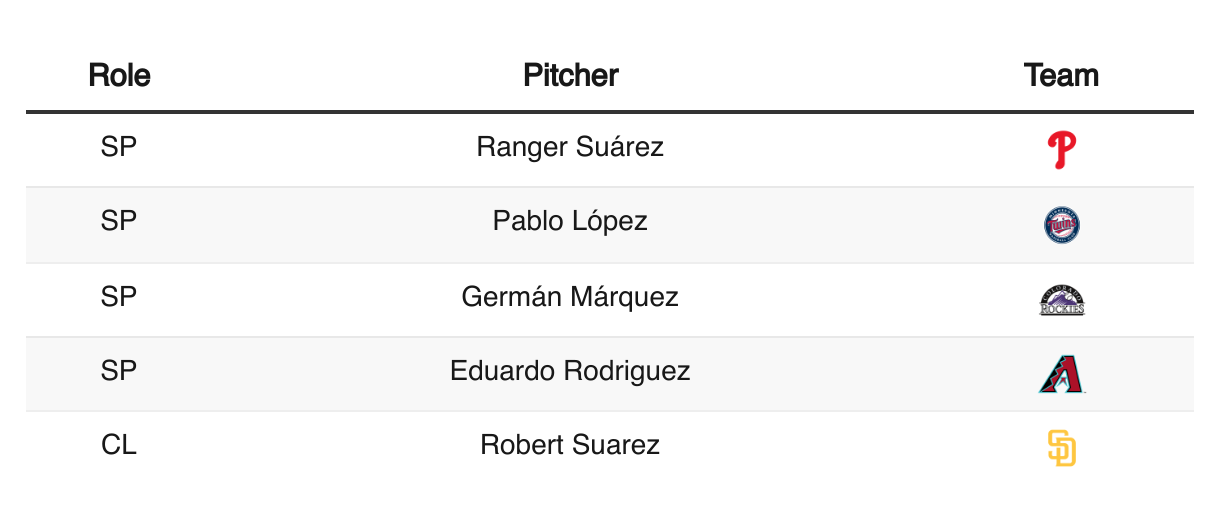Click the Arizona Diamondbacks logo
Screen dimensions: 1220x512
coord(1061,374)
